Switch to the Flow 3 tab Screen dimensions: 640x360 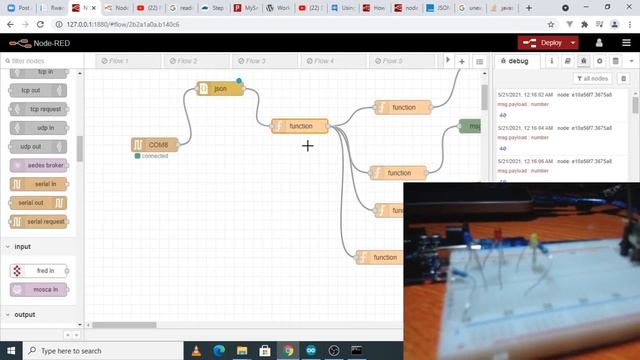point(265,61)
